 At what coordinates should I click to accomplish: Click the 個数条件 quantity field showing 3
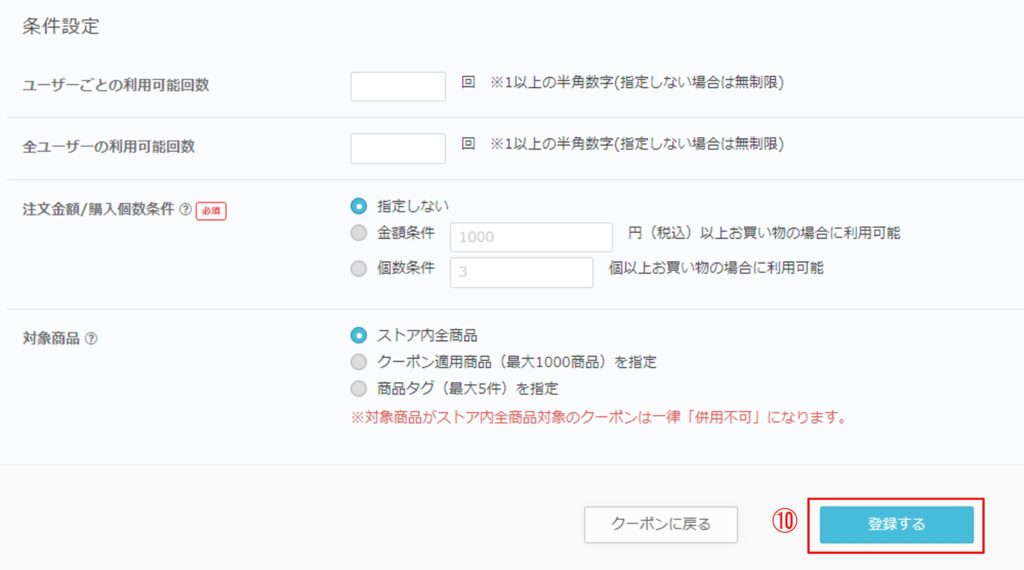coord(521,272)
